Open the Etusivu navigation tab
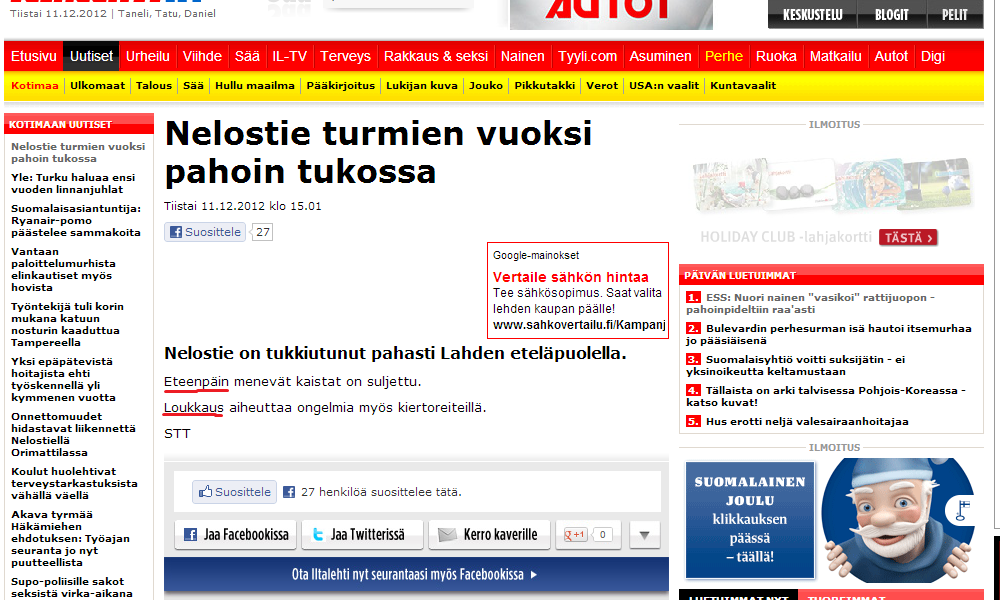The height and width of the screenshot is (600, 1000). (x=34, y=56)
